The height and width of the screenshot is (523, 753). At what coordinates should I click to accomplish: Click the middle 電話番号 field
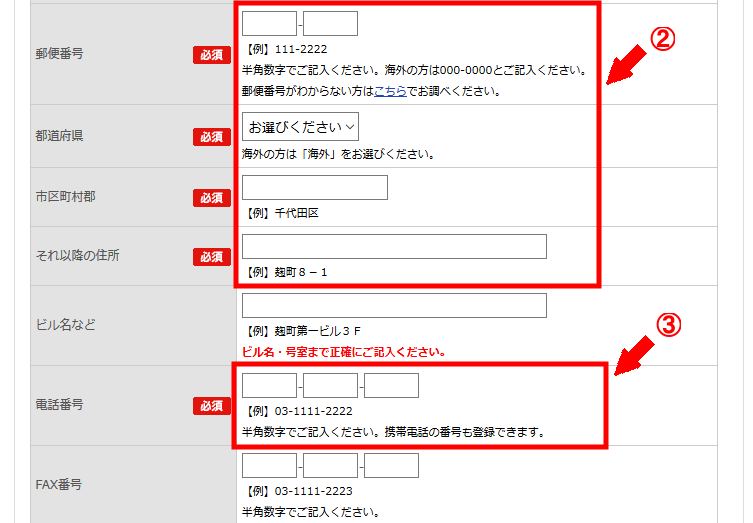(x=330, y=386)
